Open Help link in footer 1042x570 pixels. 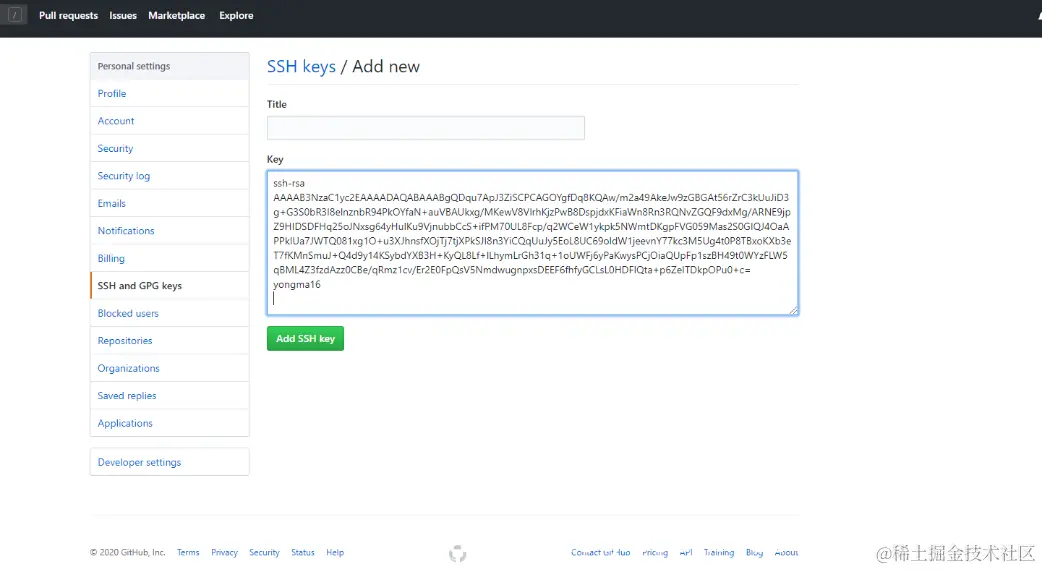(335, 553)
